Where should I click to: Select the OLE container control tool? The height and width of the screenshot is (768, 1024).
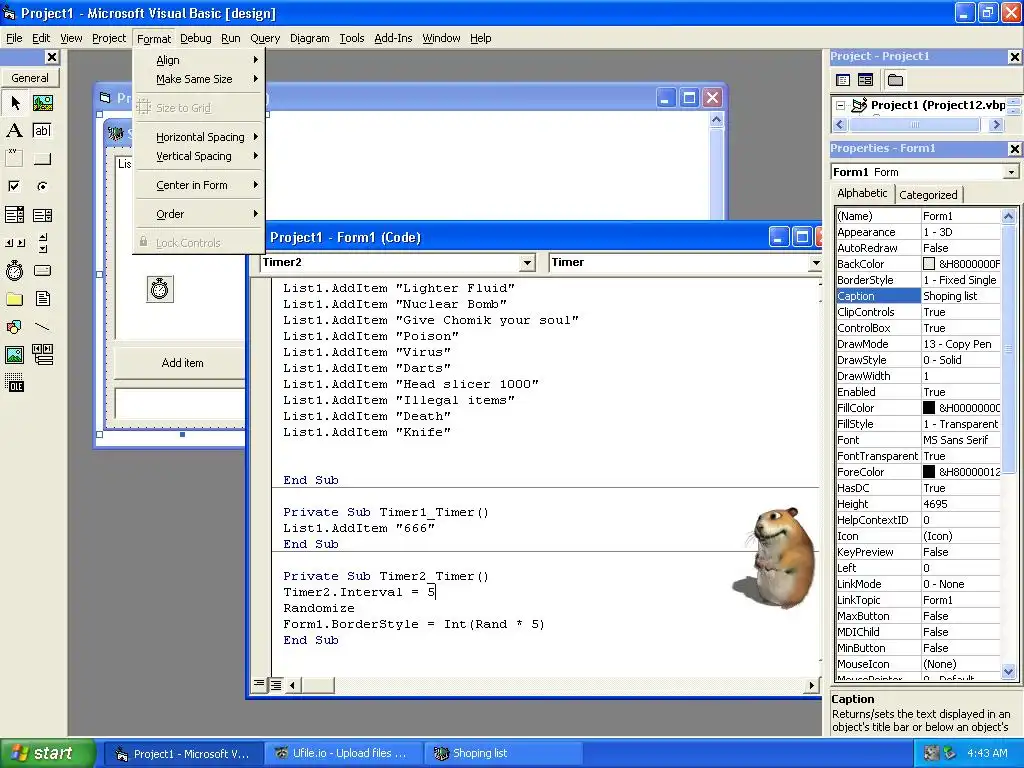click(14, 383)
